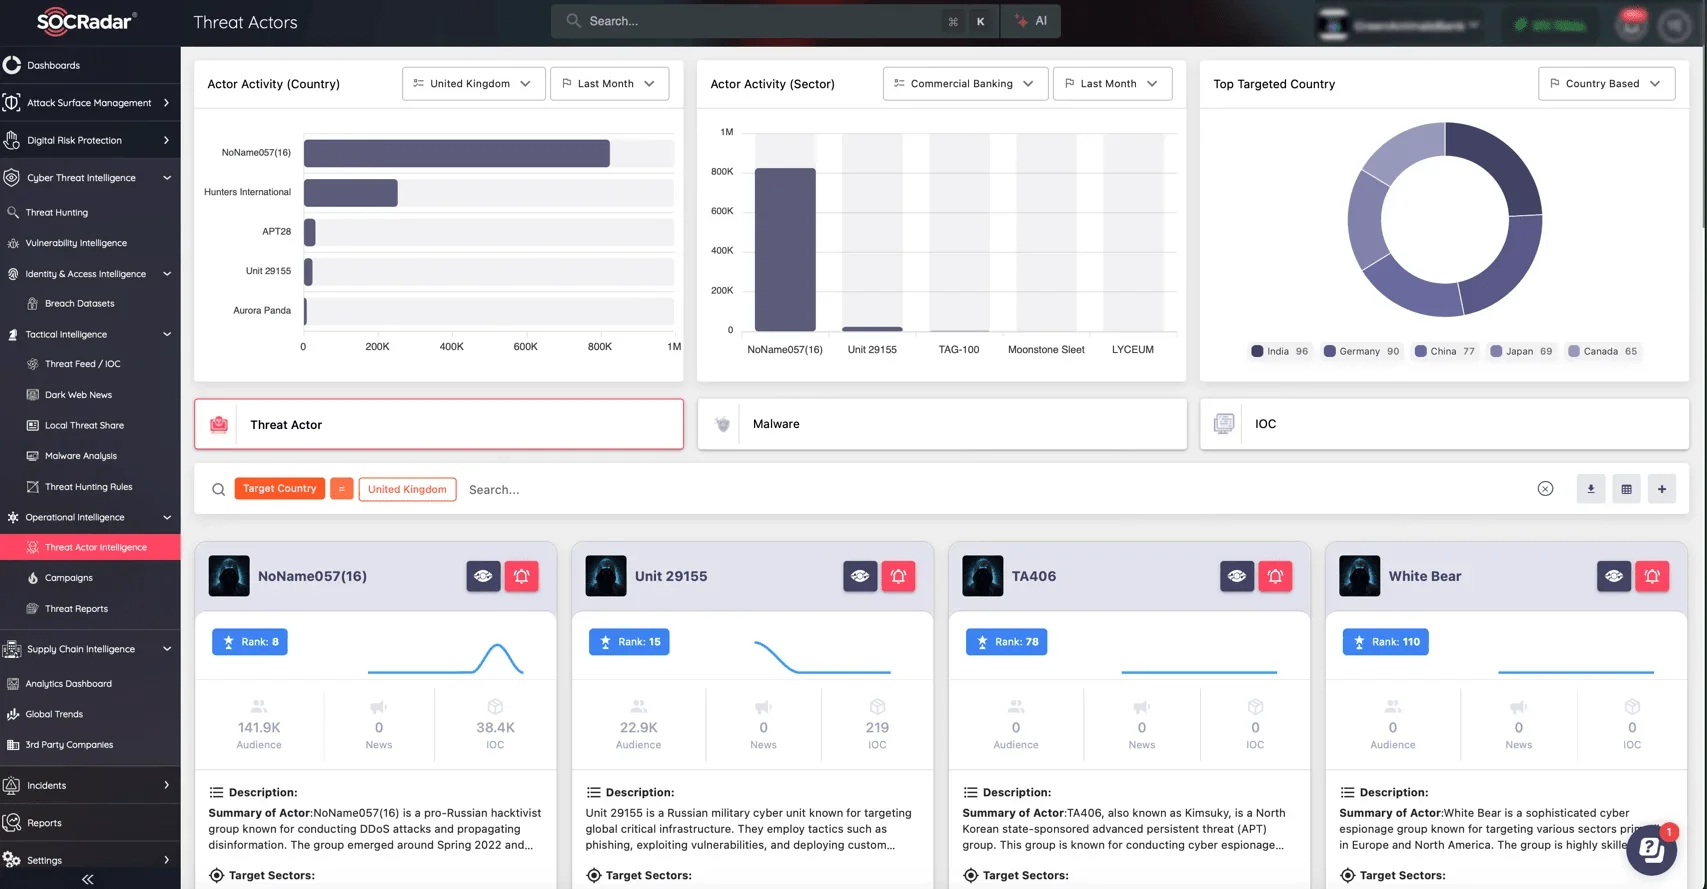Click the Rank: 8 badge on NoName057(16)
The image size is (1707, 889).
click(x=250, y=642)
